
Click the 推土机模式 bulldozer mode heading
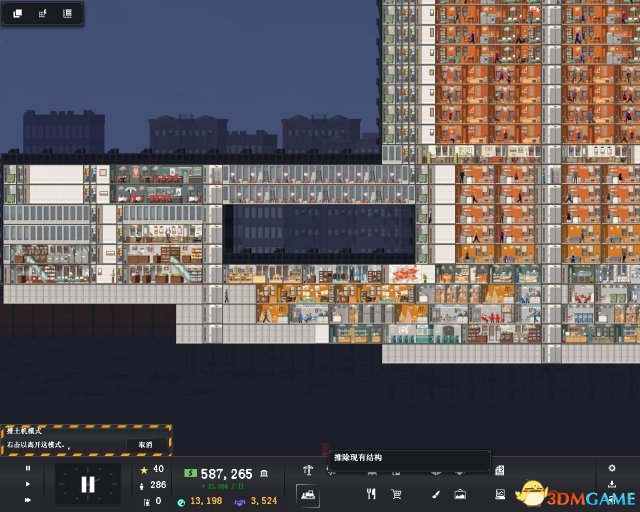pos(24,431)
